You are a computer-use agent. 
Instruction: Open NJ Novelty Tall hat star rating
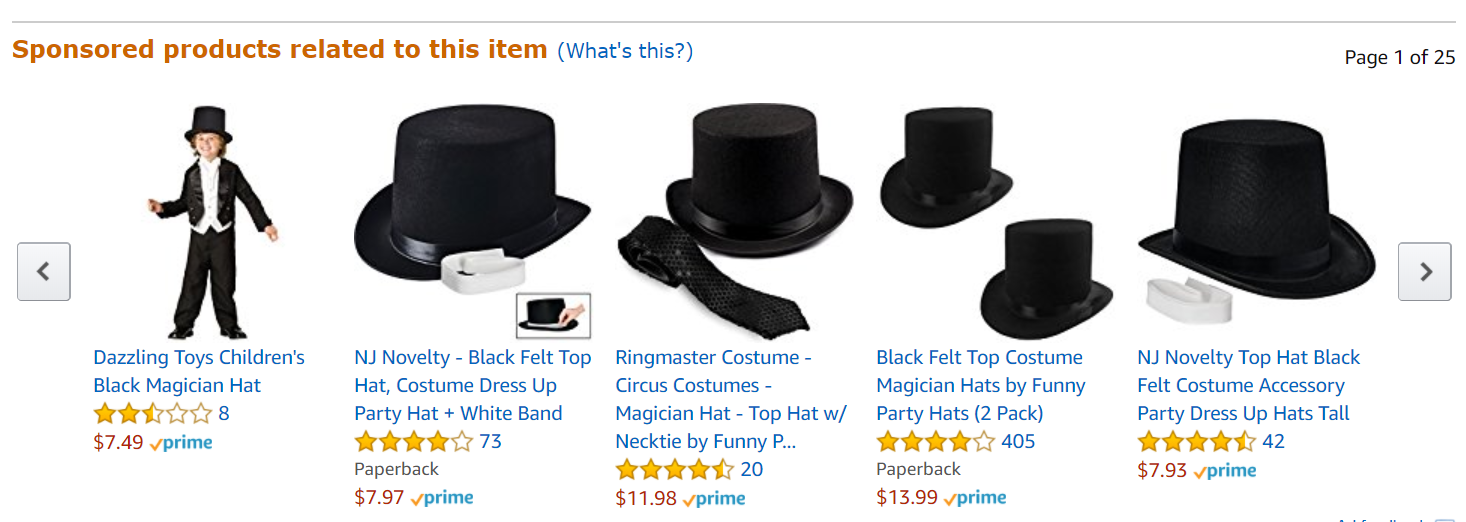pyautogui.click(x=1197, y=441)
